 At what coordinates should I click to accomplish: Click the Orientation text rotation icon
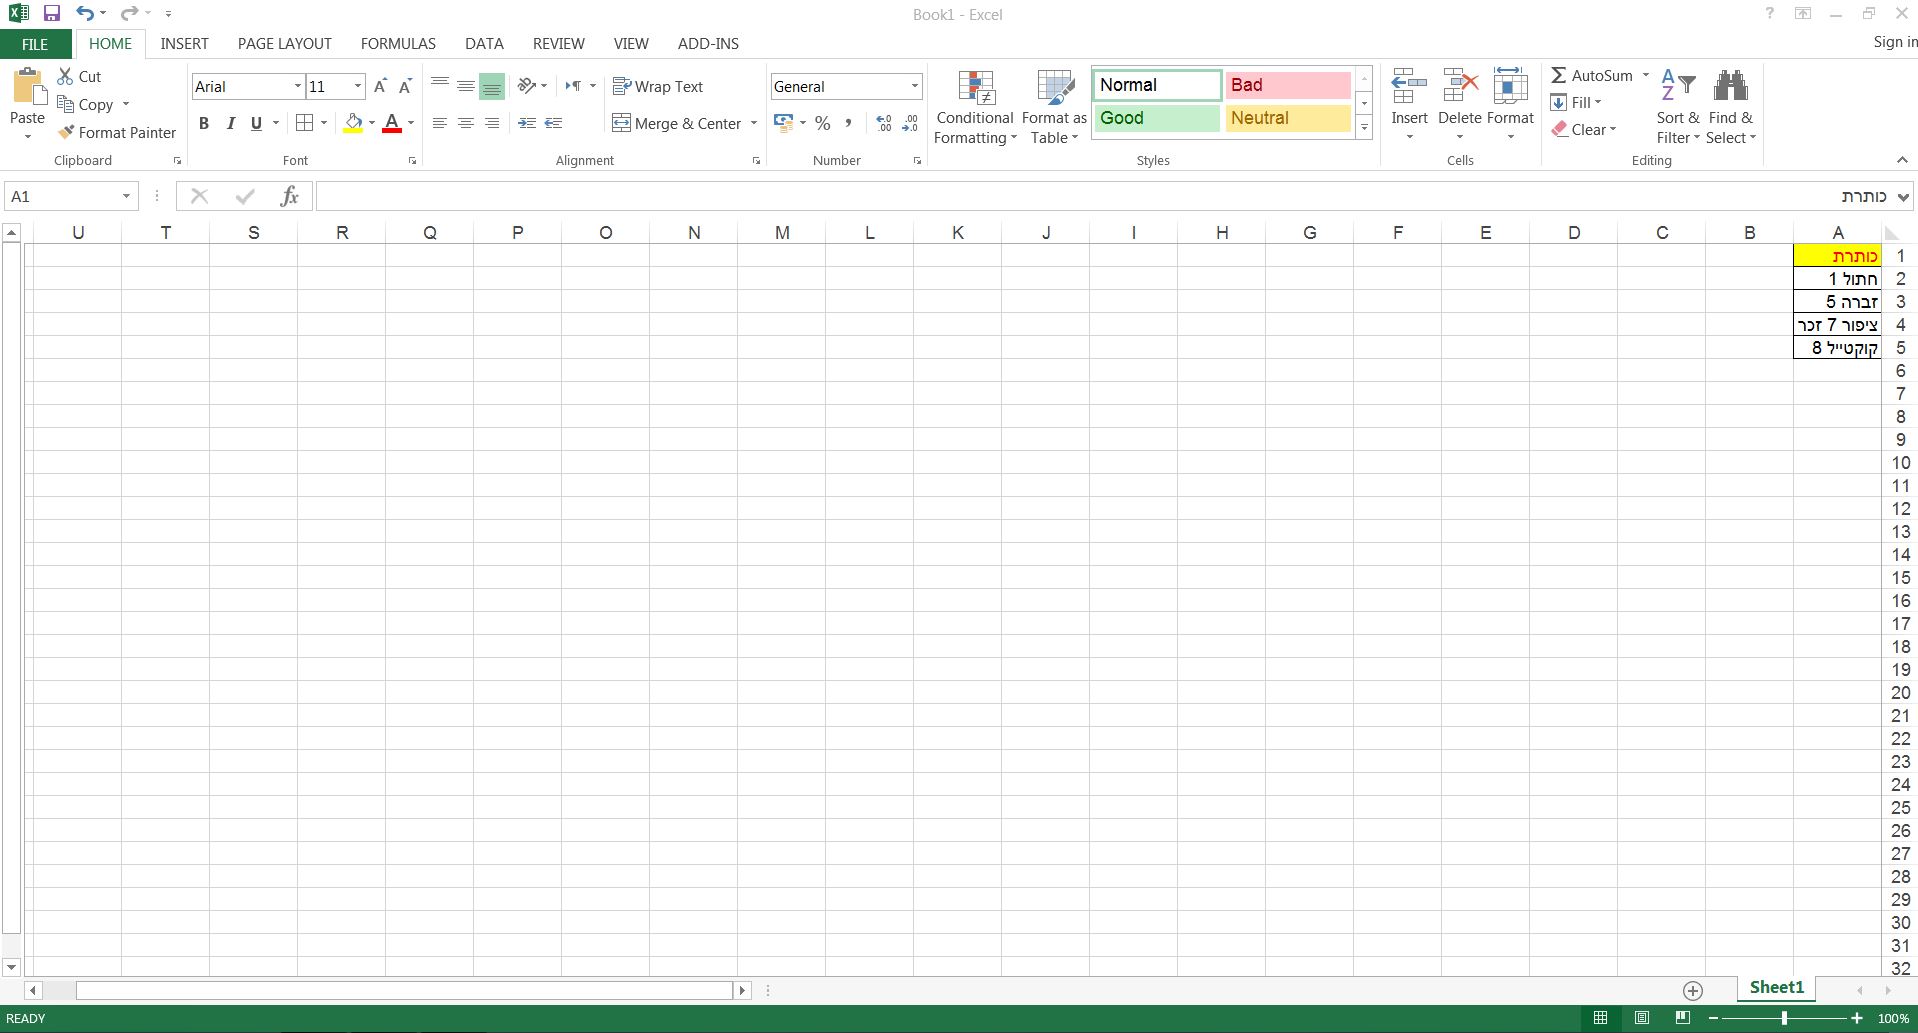click(528, 86)
